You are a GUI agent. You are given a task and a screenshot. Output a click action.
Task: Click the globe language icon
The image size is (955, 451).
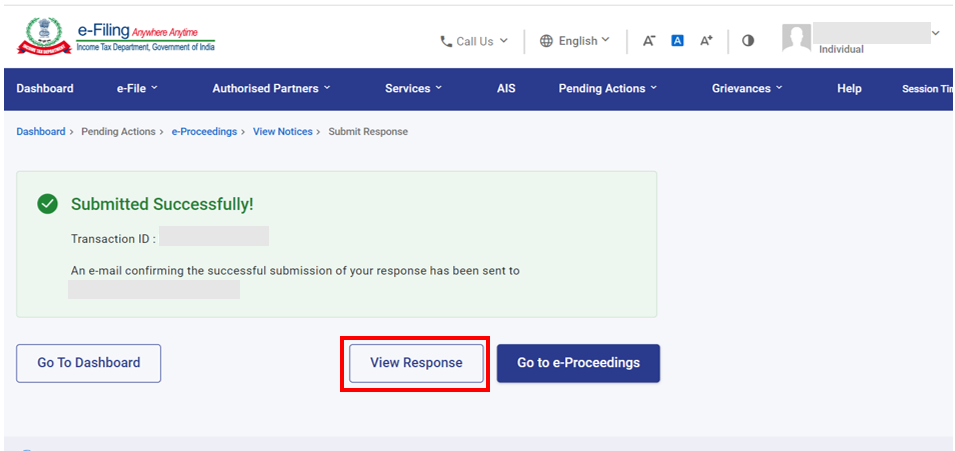pos(546,41)
